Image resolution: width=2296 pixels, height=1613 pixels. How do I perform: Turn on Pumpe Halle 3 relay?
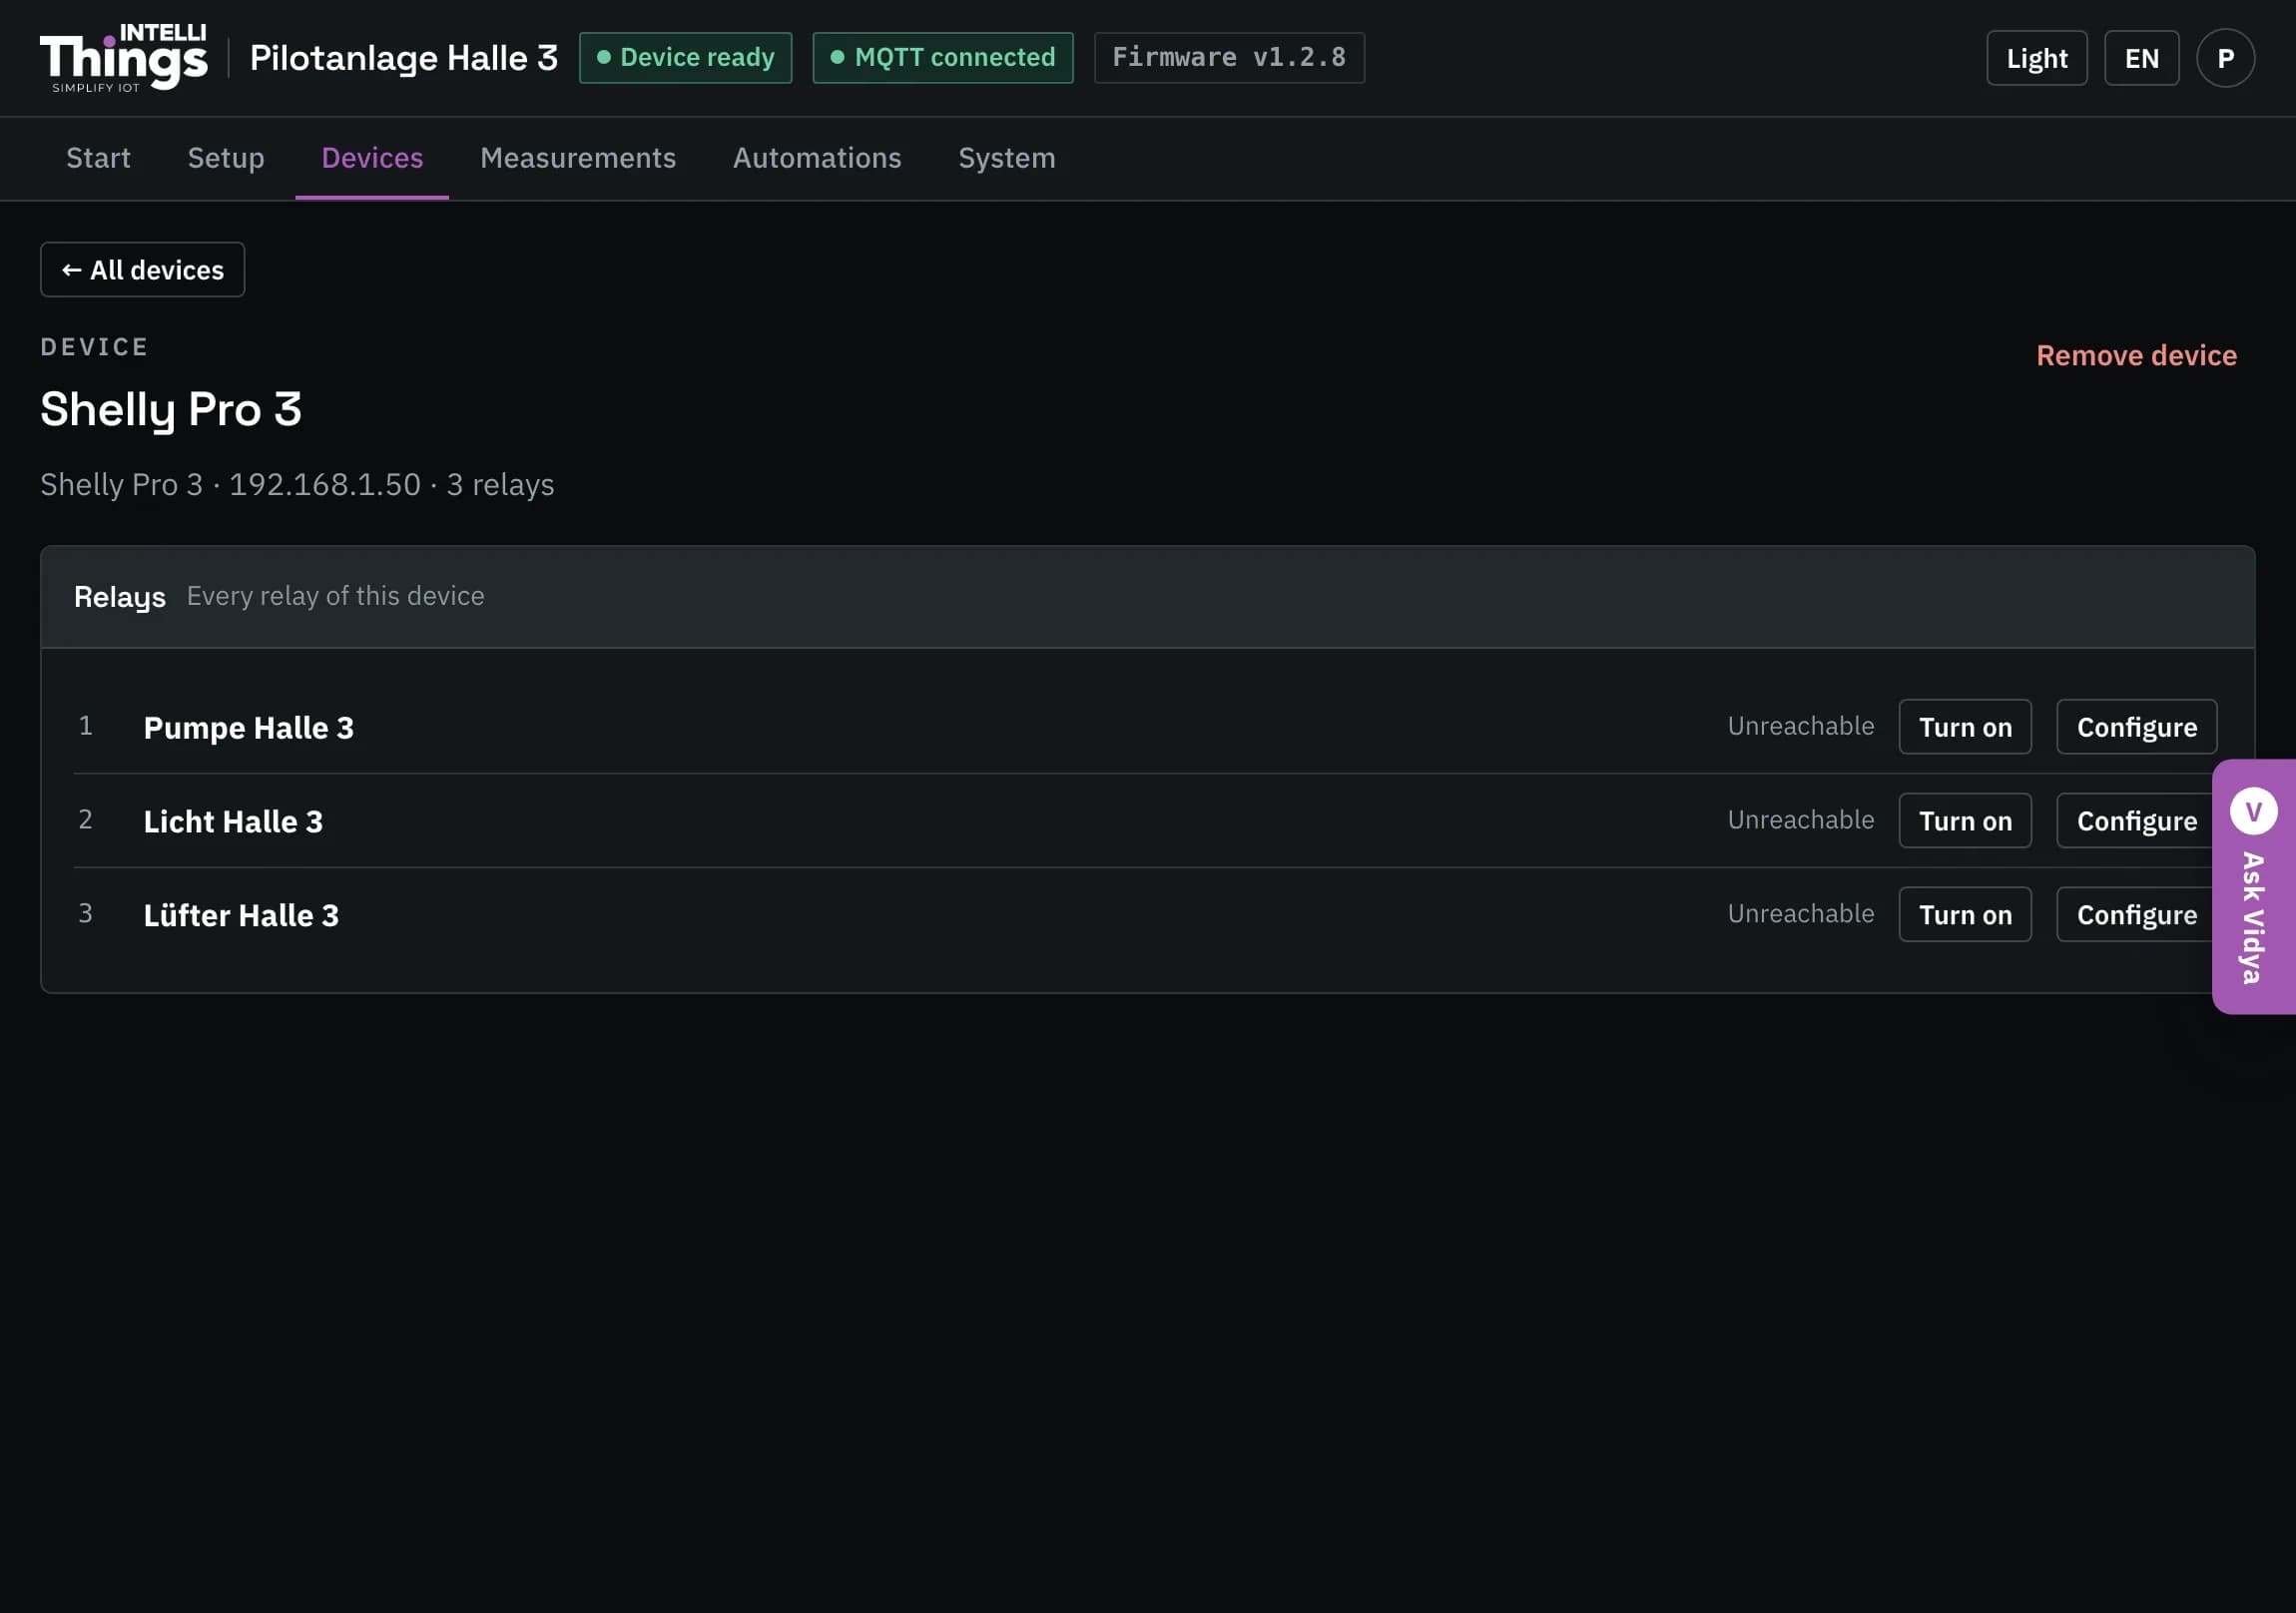[1965, 727]
